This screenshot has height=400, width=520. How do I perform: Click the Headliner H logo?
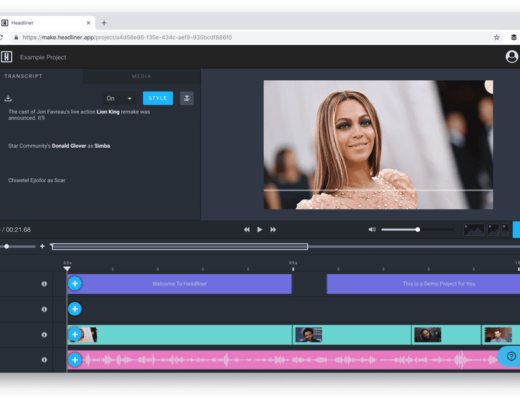(x=6, y=57)
